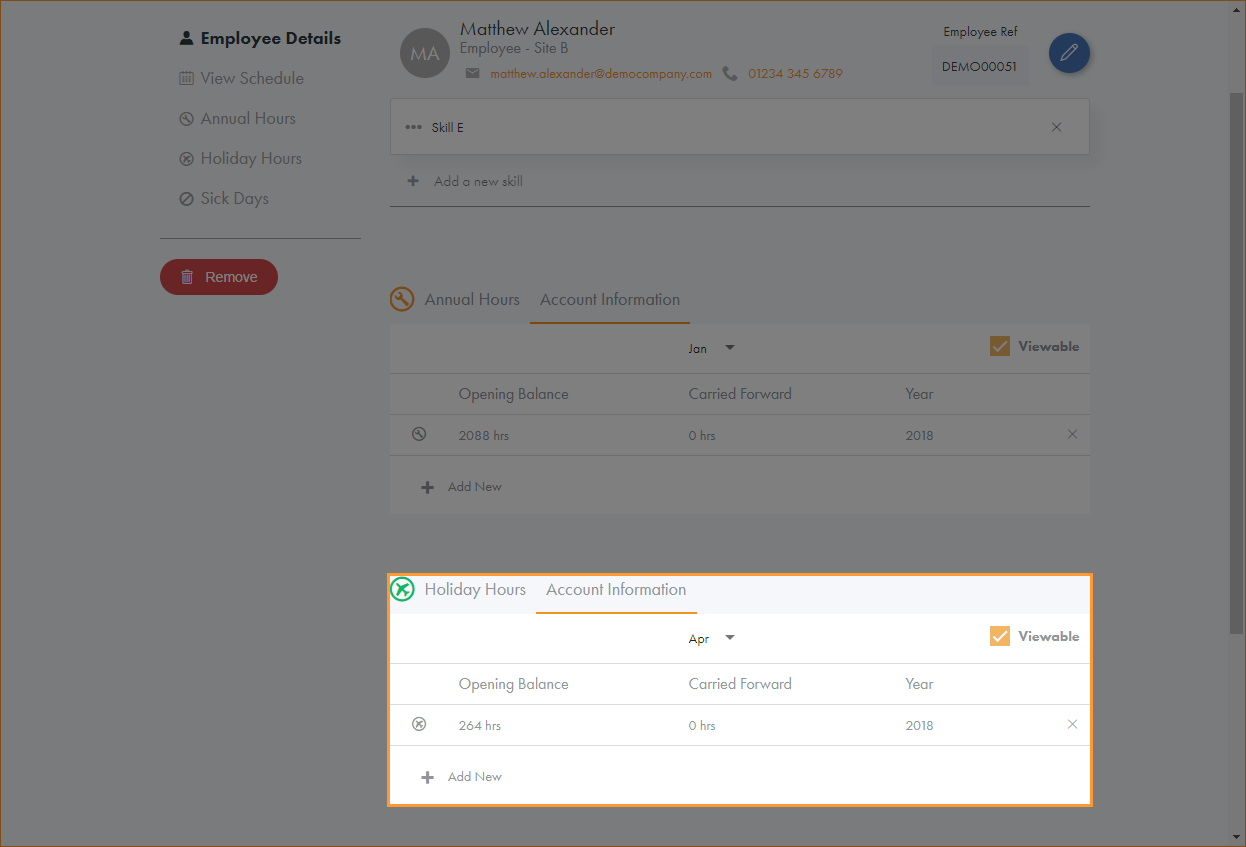Toggle Viewable checkbox in Holiday Hours section
The image size is (1246, 847).
1000,636
